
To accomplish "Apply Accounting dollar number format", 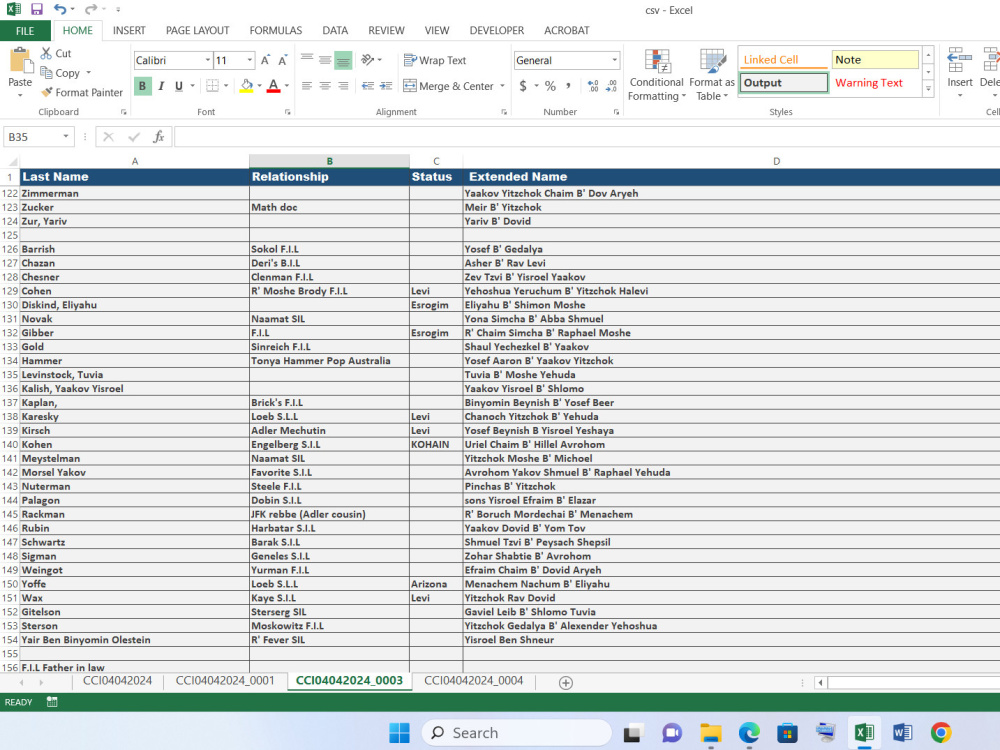I will click(523, 85).
